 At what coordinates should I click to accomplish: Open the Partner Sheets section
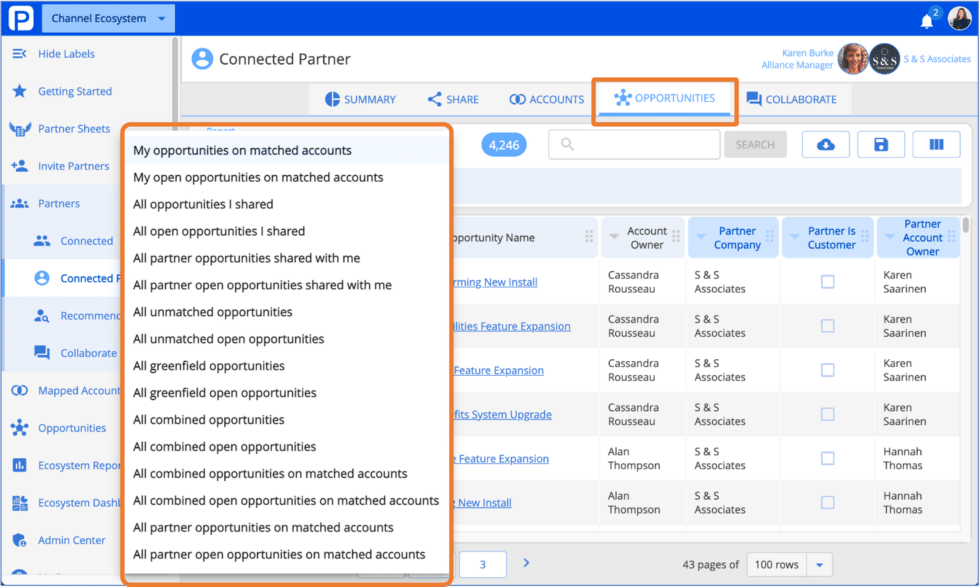(x=66, y=128)
